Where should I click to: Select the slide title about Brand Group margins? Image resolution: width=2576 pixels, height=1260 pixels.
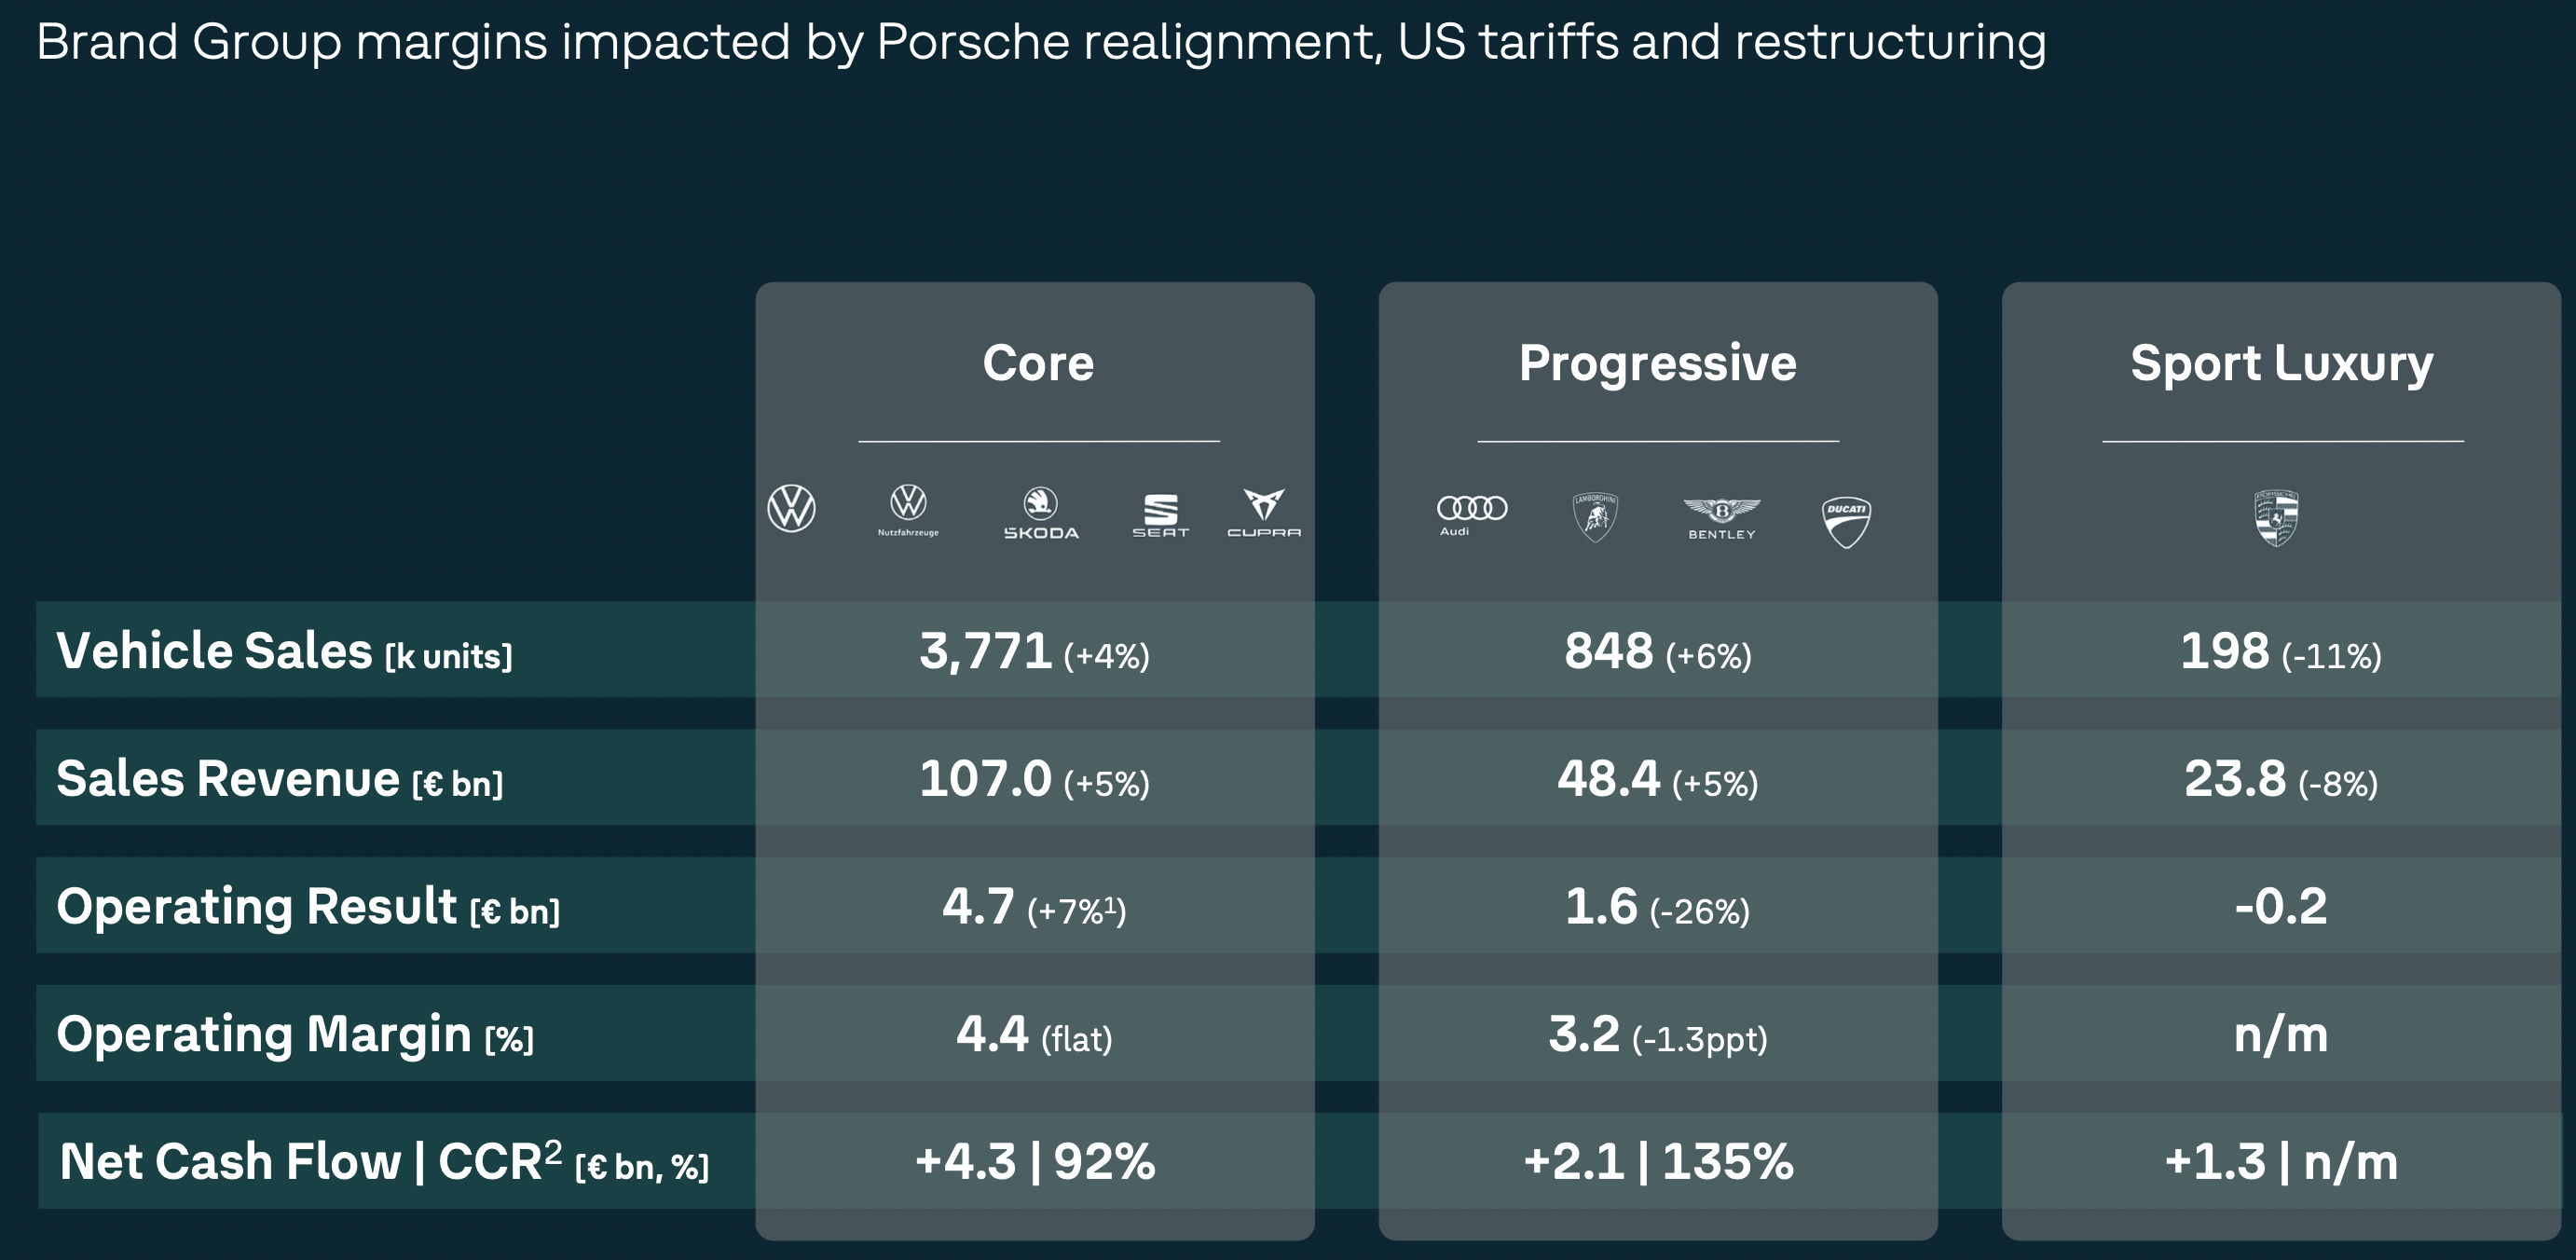pyautogui.click(x=1041, y=42)
